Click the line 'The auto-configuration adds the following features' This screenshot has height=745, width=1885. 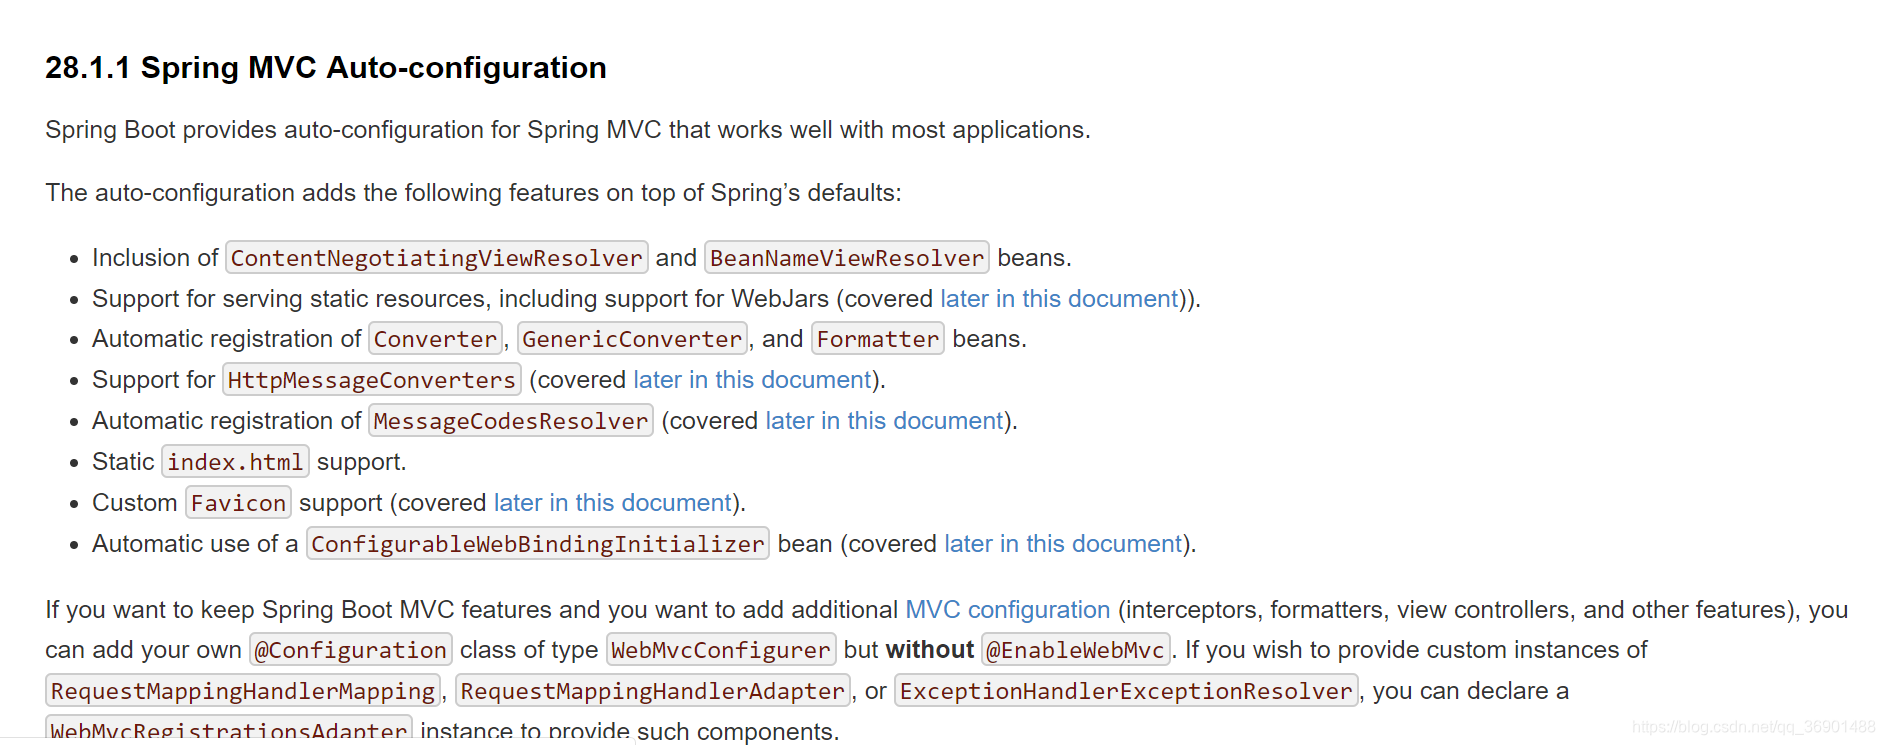click(473, 193)
